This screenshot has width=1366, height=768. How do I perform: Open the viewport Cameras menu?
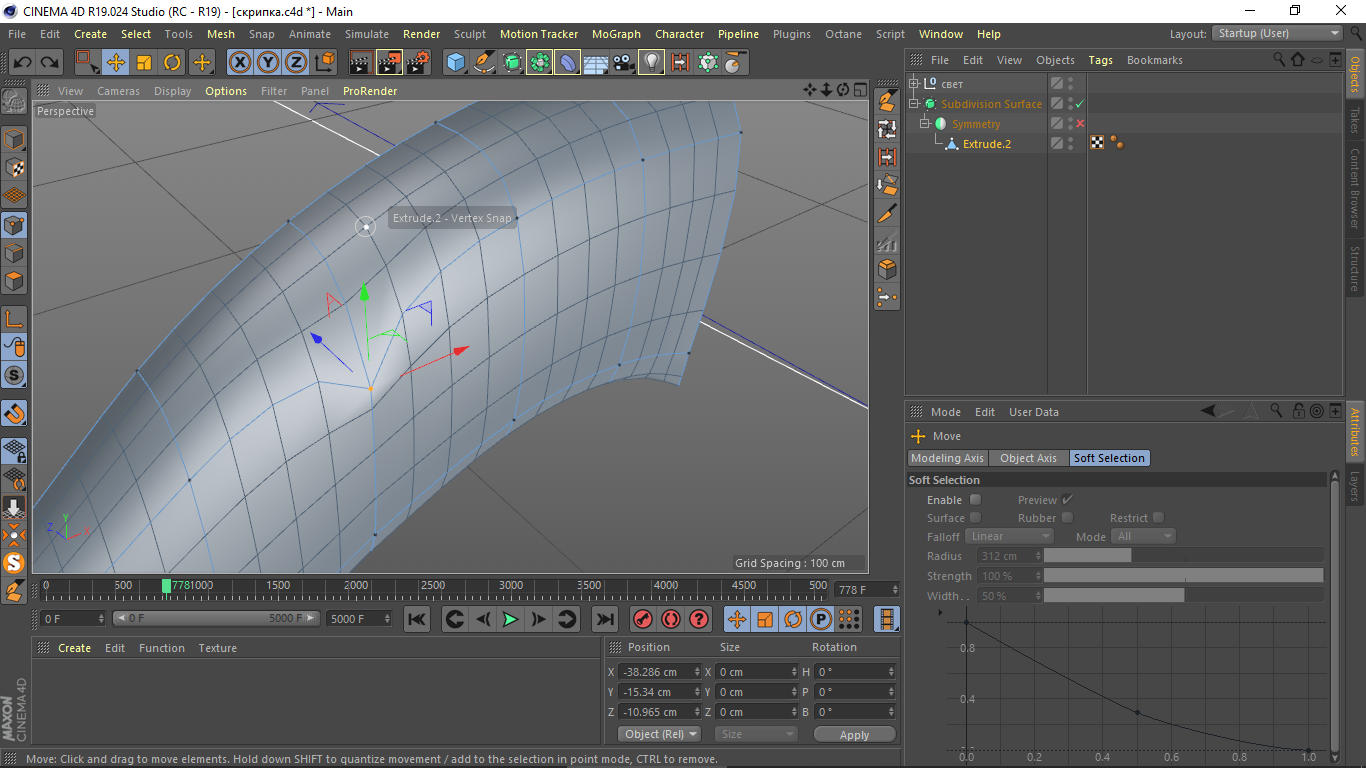[118, 91]
